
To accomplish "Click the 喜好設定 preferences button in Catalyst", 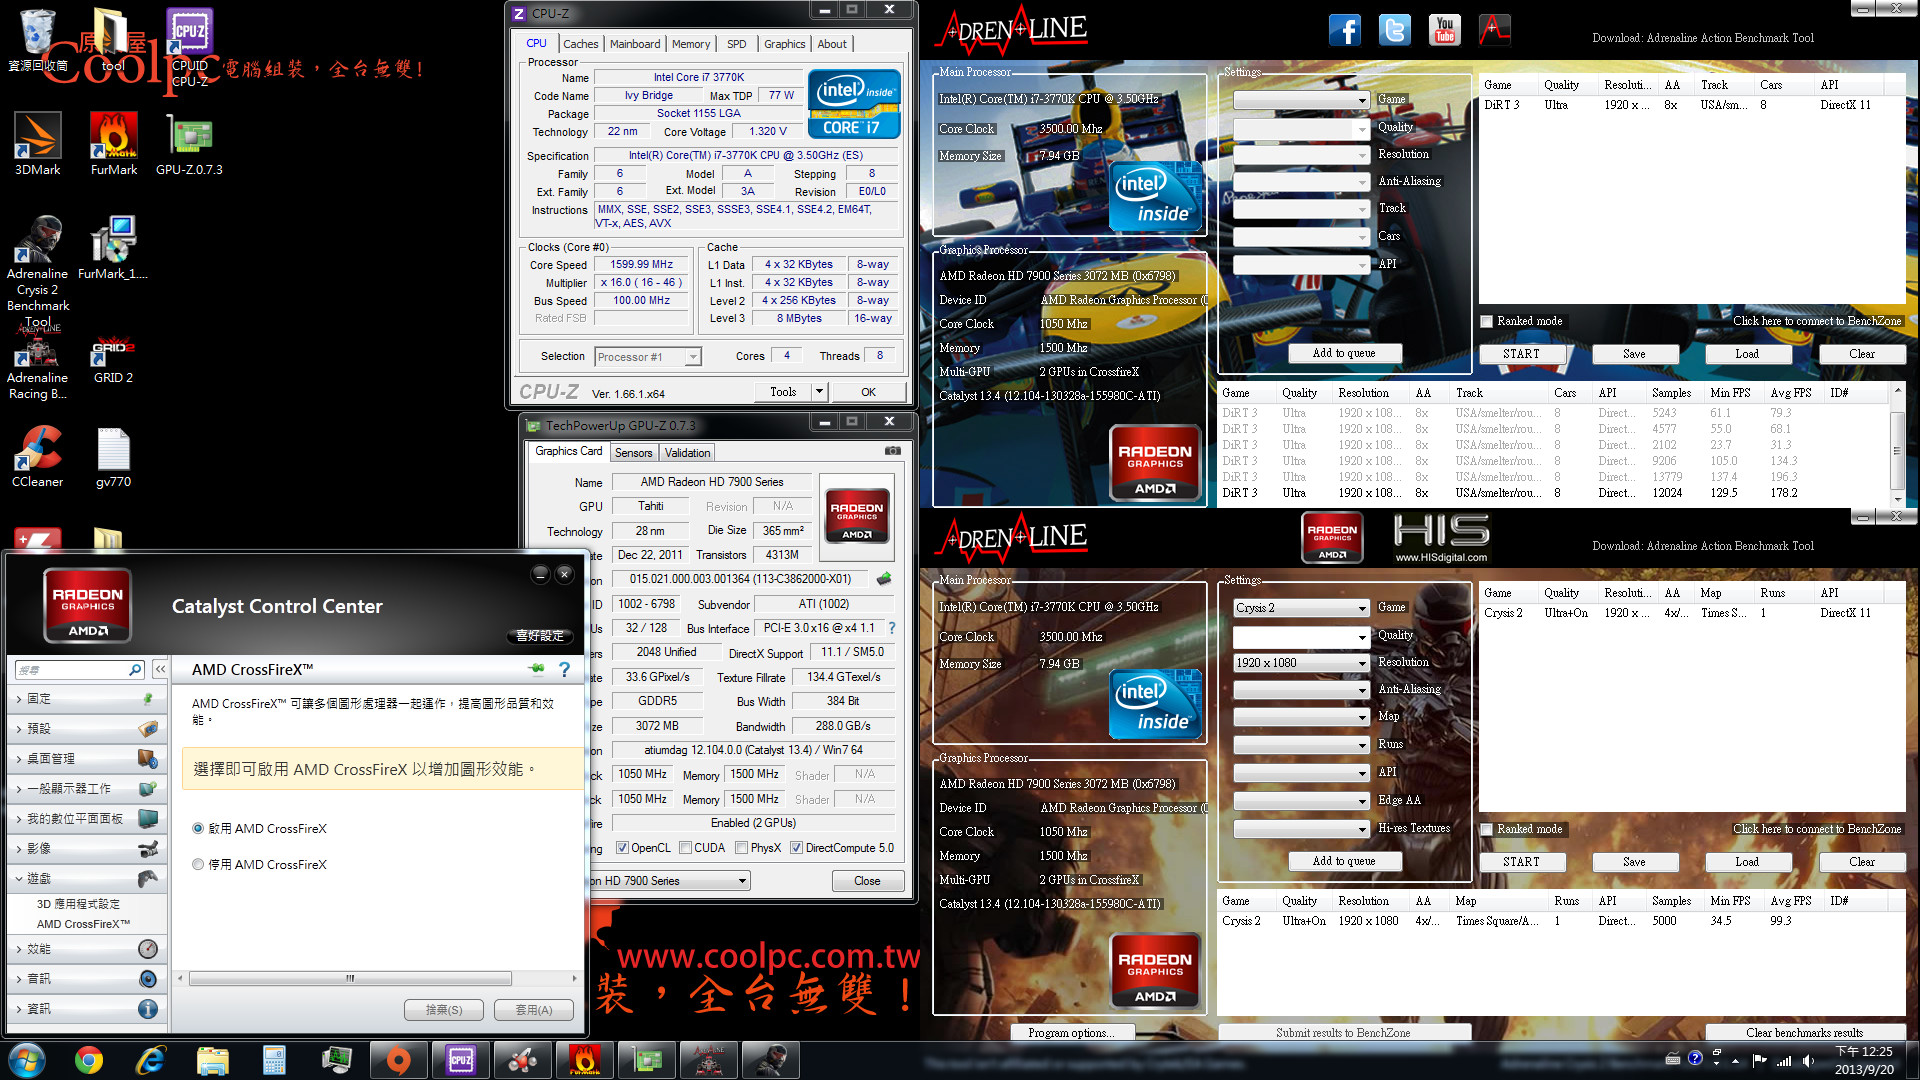I will 540,636.
